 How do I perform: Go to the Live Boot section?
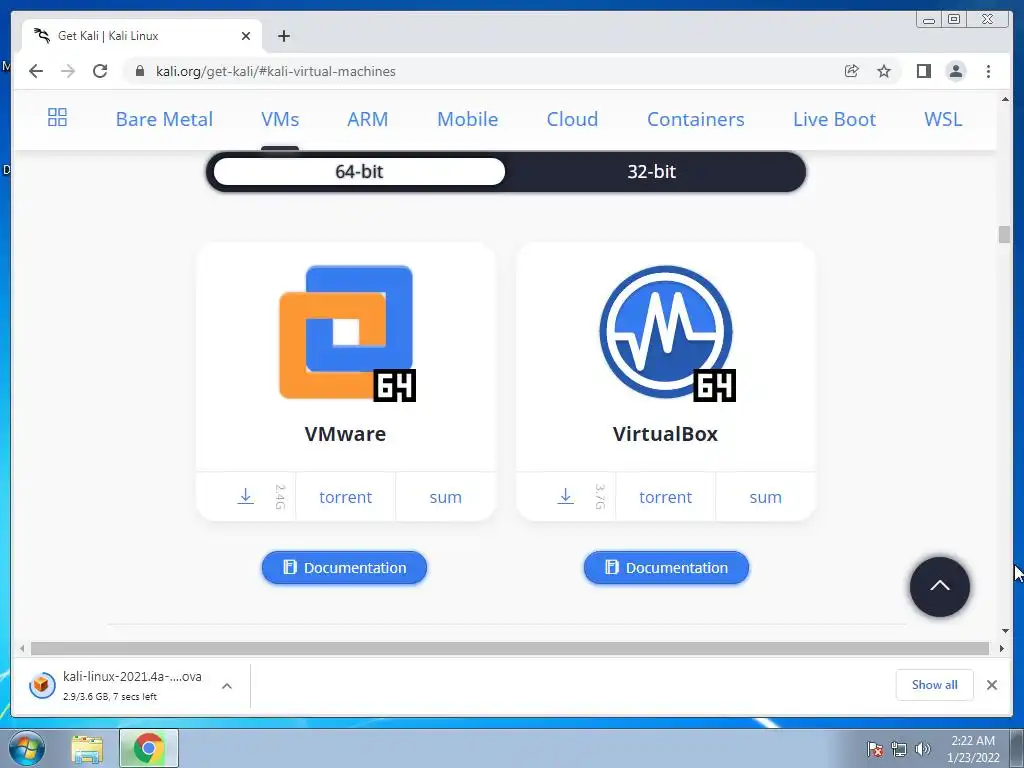[834, 119]
